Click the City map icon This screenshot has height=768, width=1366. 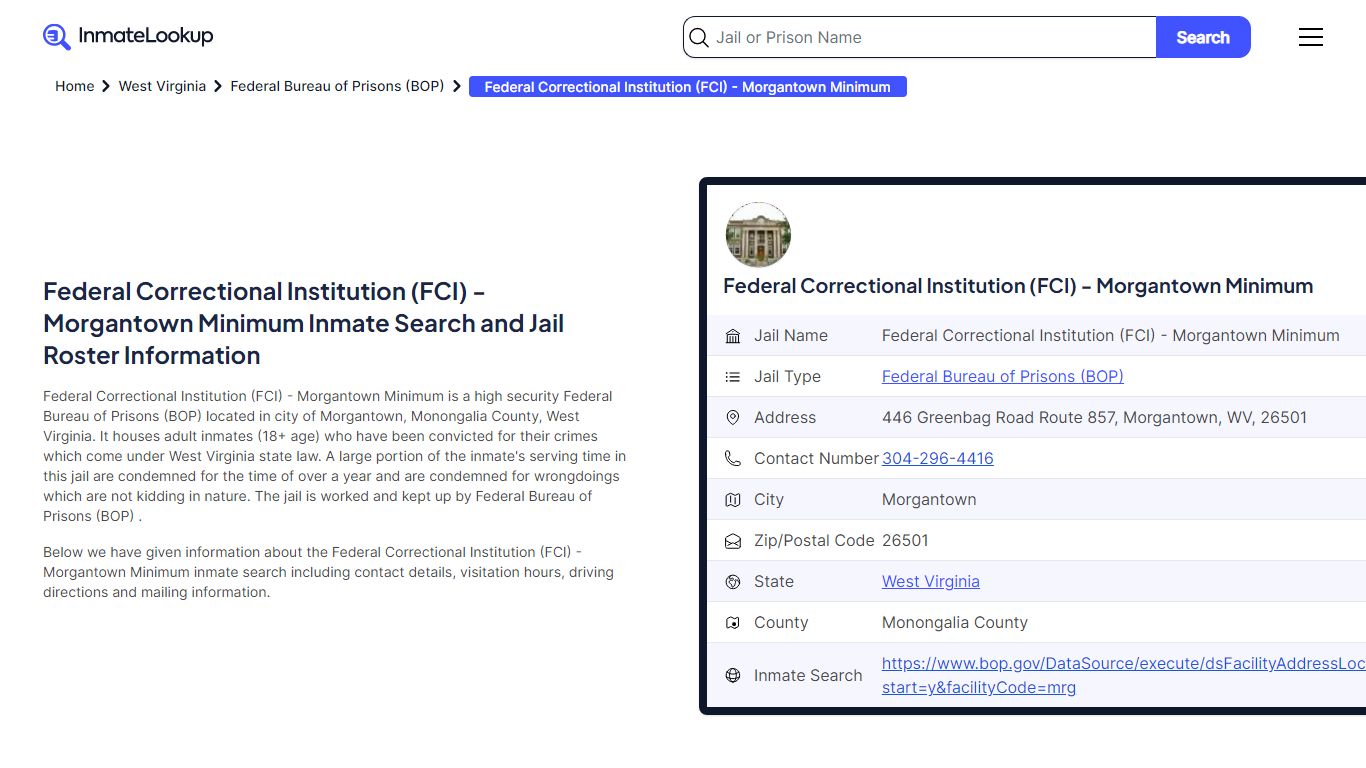point(733,500)
